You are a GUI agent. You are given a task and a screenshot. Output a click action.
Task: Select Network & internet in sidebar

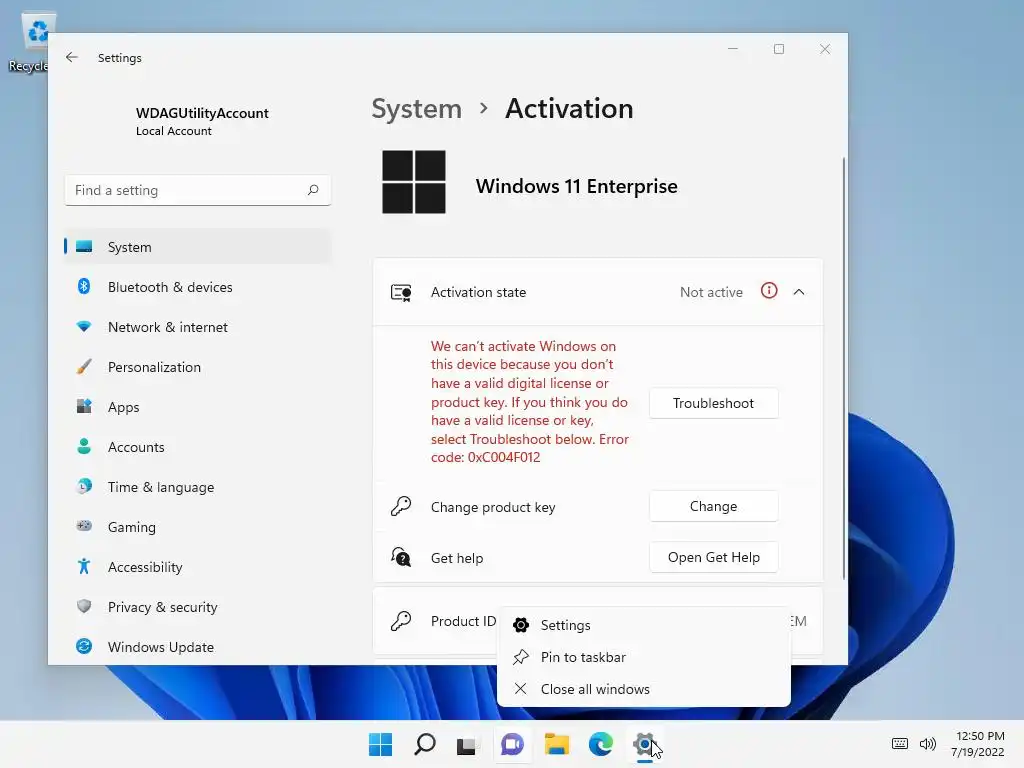point(197,327)
